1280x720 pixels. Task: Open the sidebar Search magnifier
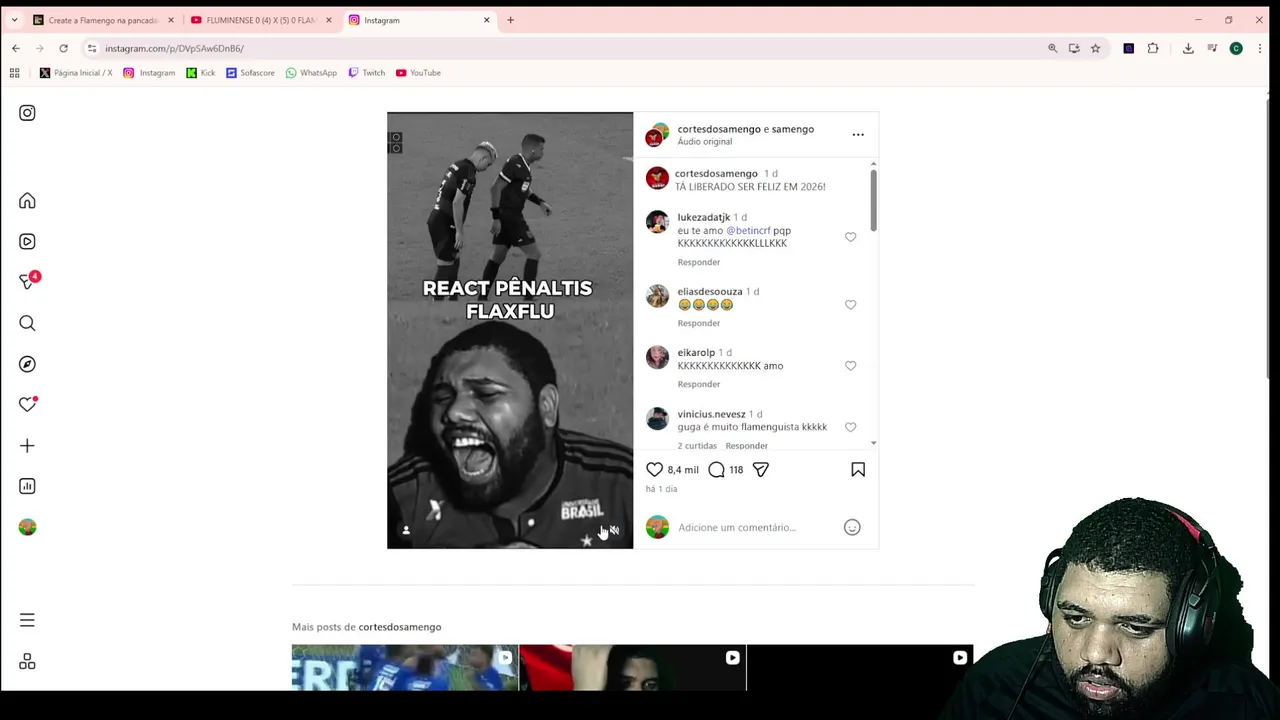click(x=27, y=323)
